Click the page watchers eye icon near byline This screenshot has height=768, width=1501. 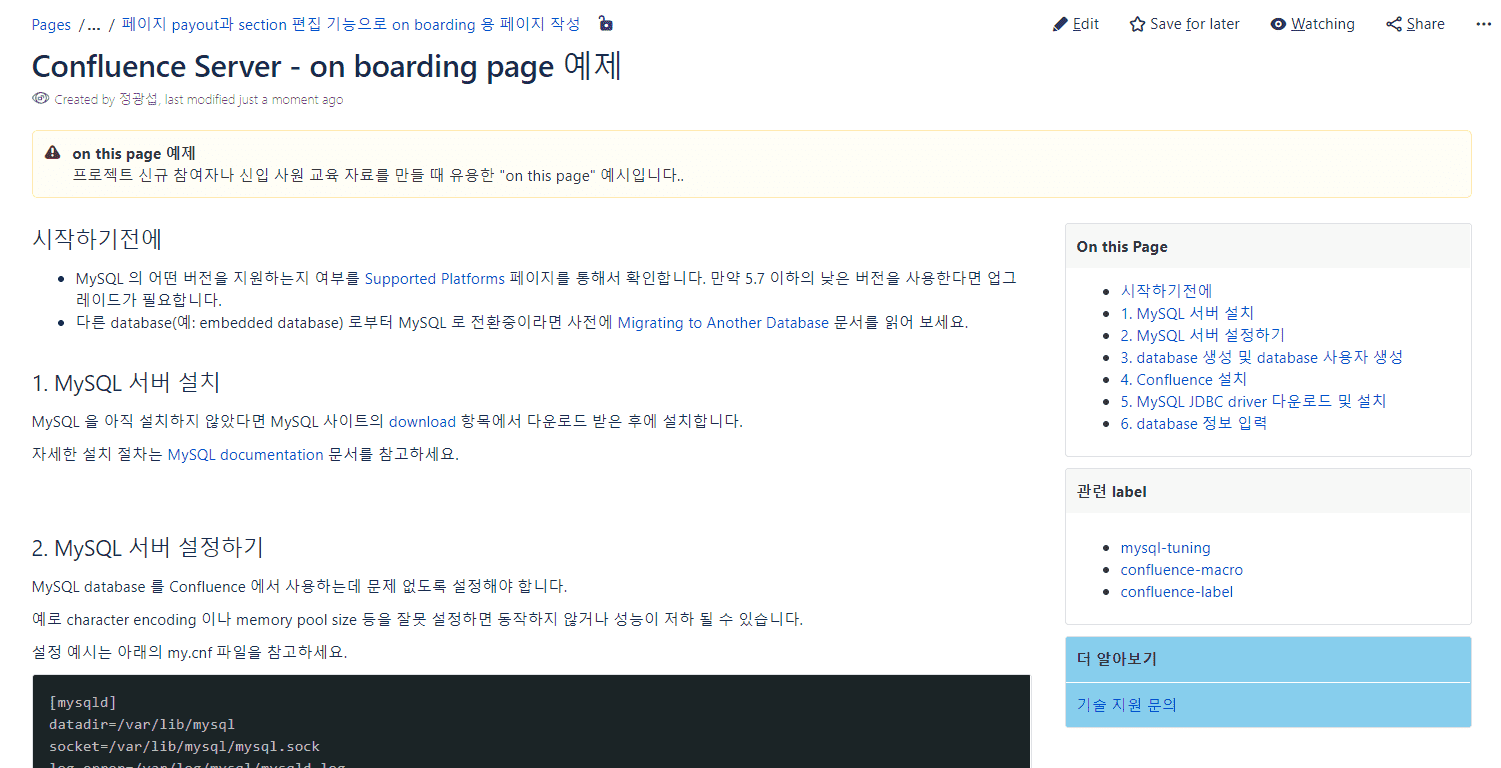pyautogui.click(x=40, y=98)
